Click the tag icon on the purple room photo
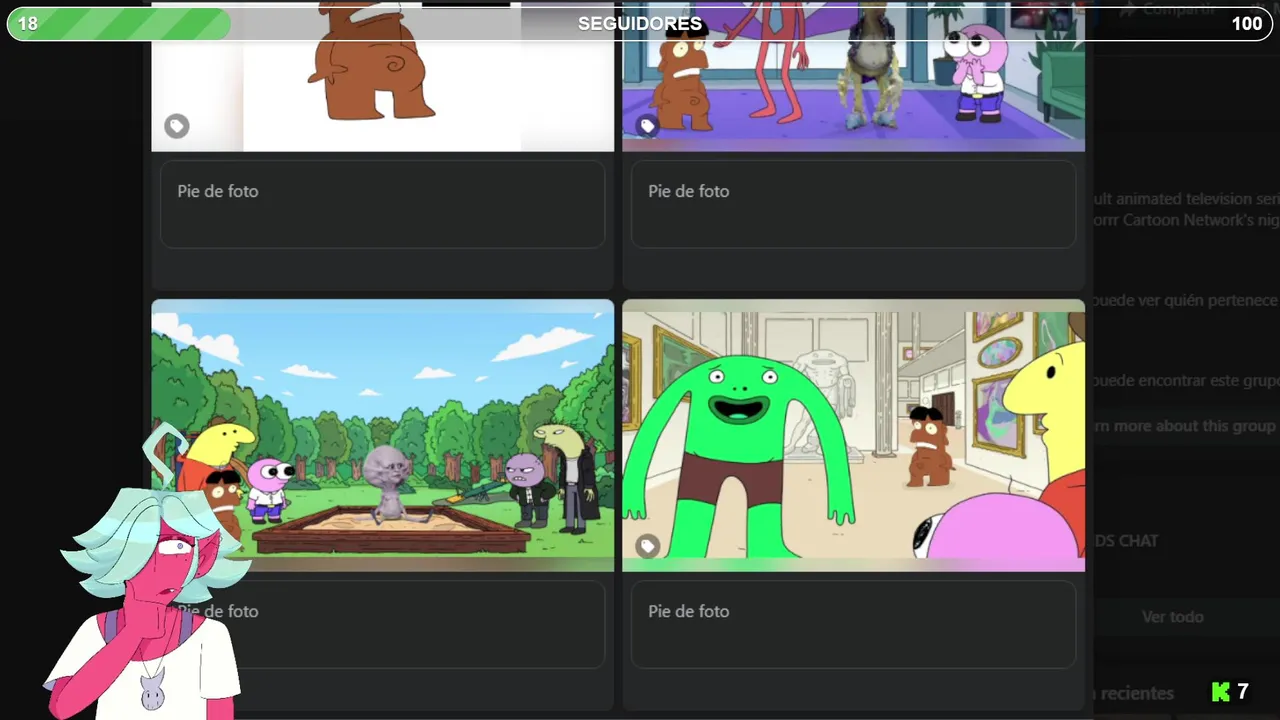The image size is (1280, 720). [x=648, y=126]
